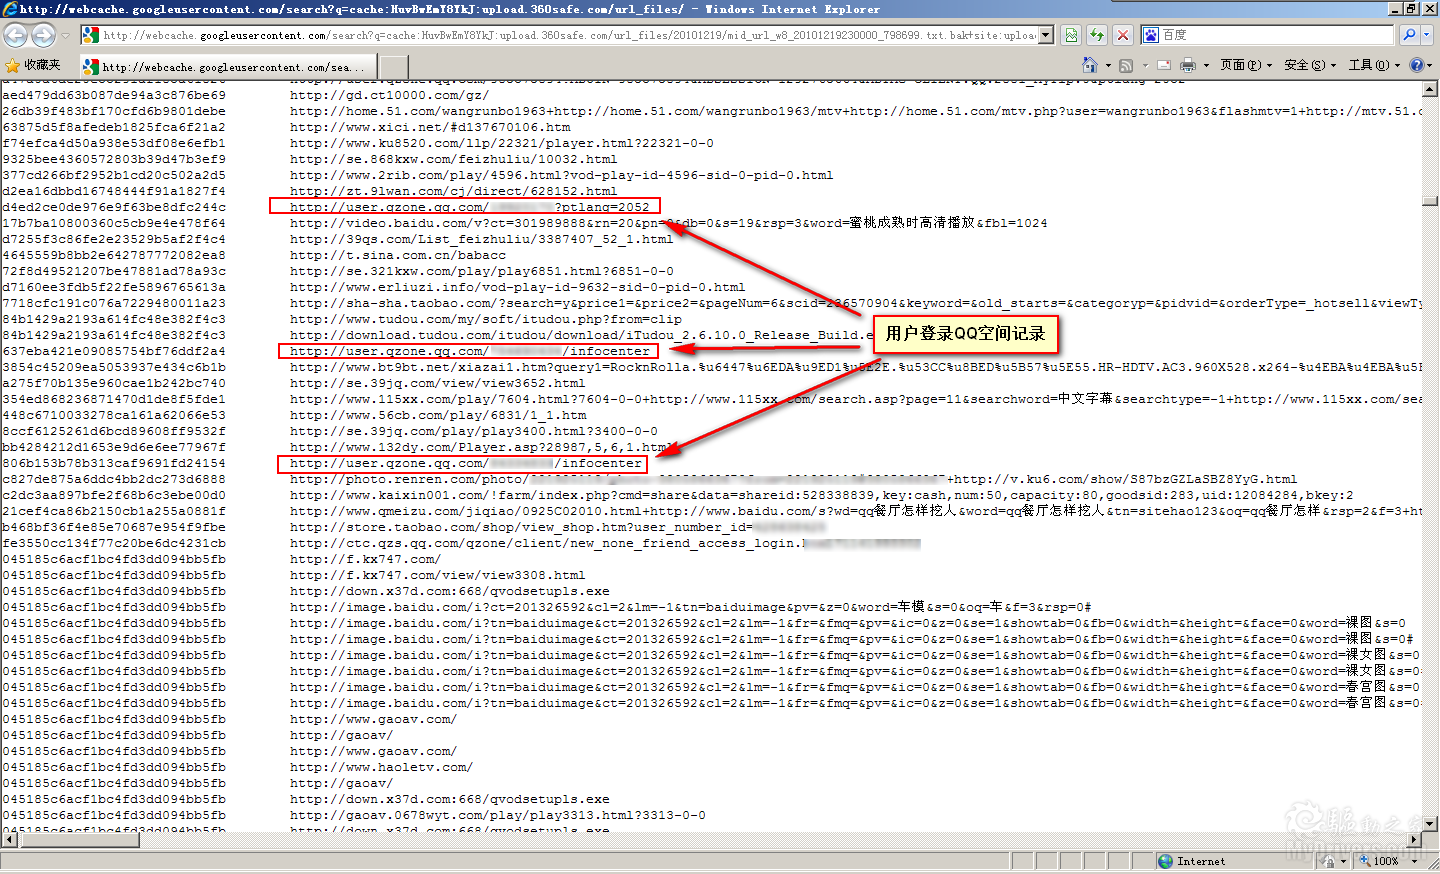
Task: Click the Google favicon in the address bar
Action: (x=91, y=35)
